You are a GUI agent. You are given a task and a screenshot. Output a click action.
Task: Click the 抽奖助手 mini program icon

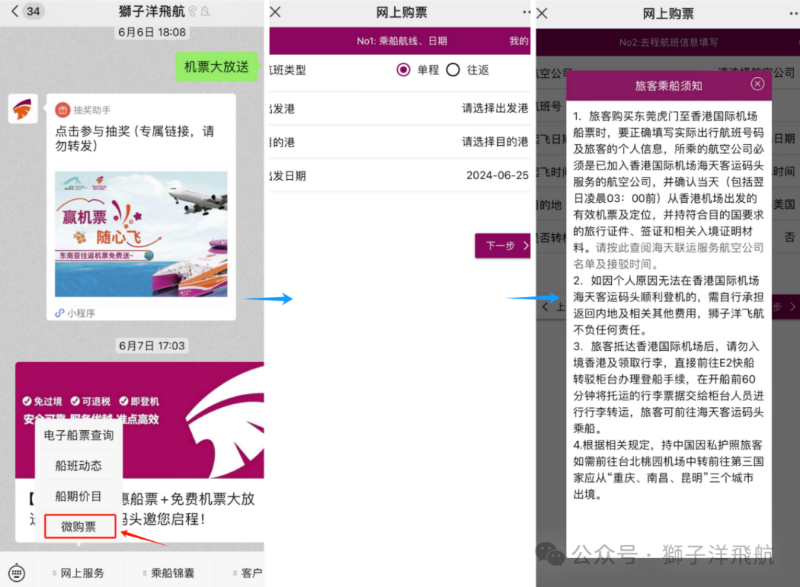(62, 109)
